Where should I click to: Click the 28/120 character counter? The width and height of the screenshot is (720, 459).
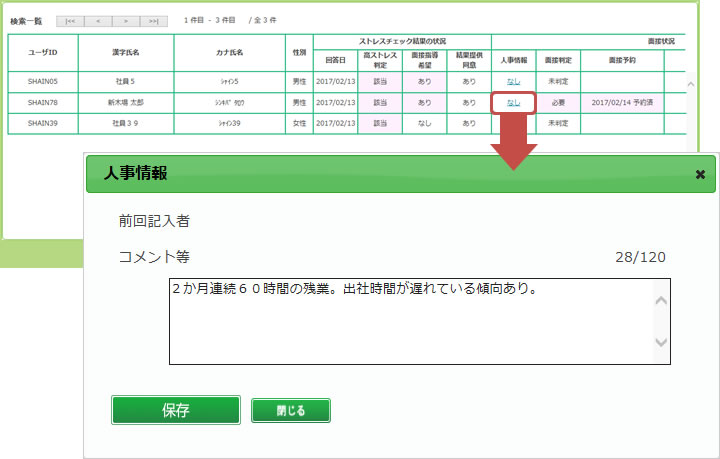point(640,257)
